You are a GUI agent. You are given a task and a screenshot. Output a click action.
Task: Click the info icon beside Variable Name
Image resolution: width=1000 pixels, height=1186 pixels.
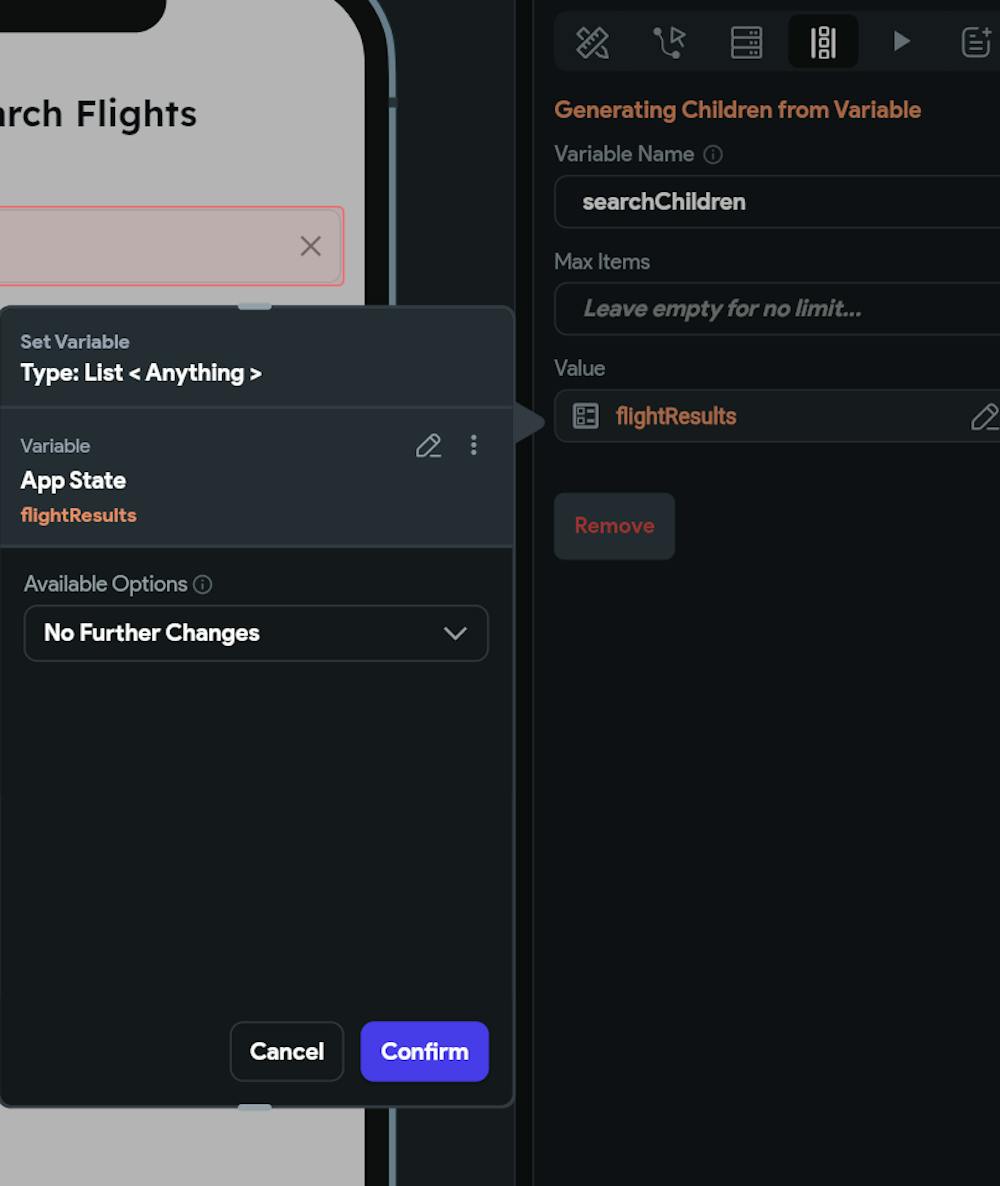coord(713,155)
